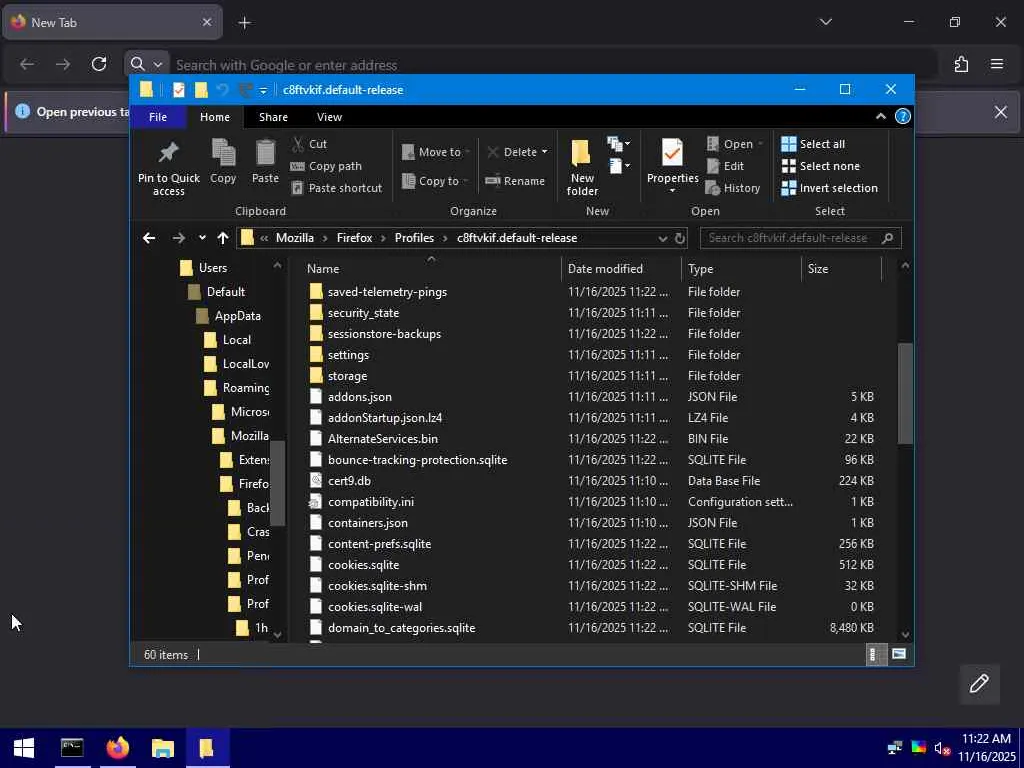Switch to large icons view toggle
This screenshot has width=1024, height=768.
(899, 654)
